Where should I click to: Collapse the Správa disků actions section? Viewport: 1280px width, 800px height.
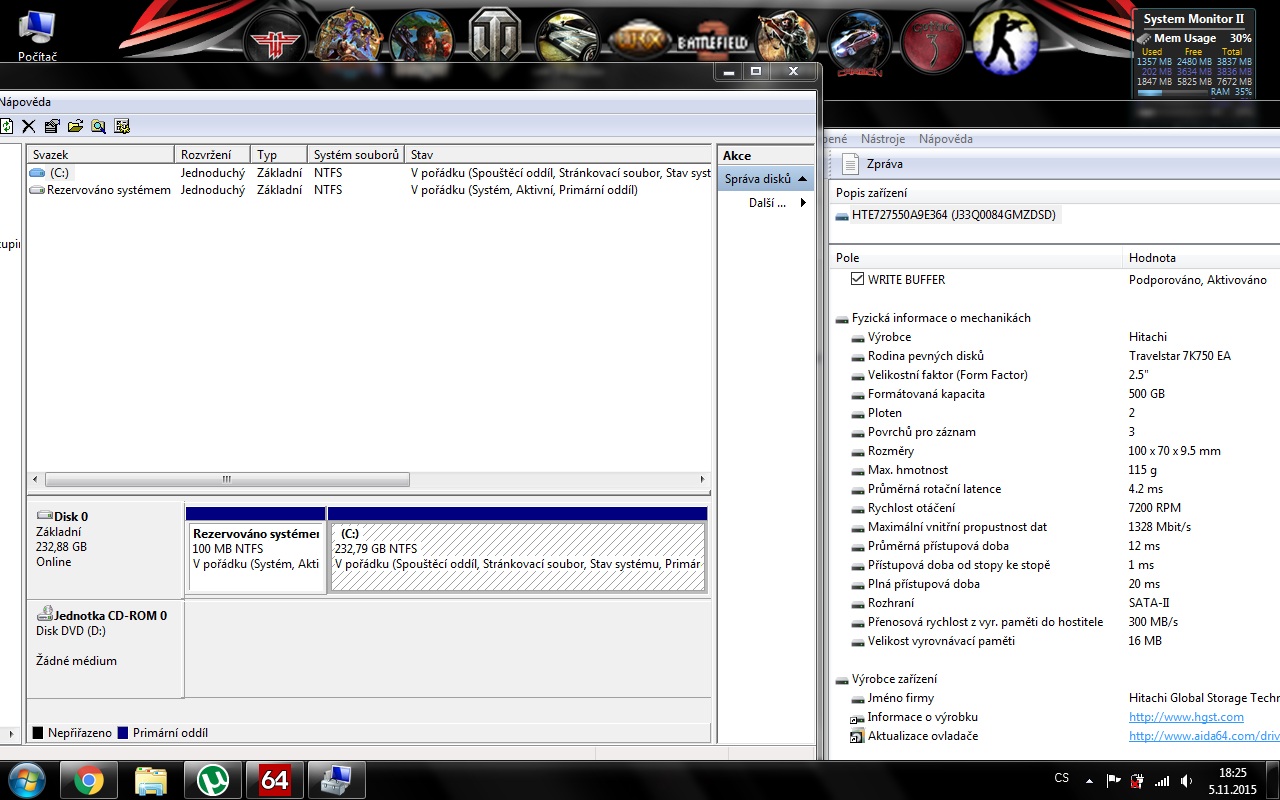pyautogui.click(x=802, y=179)
